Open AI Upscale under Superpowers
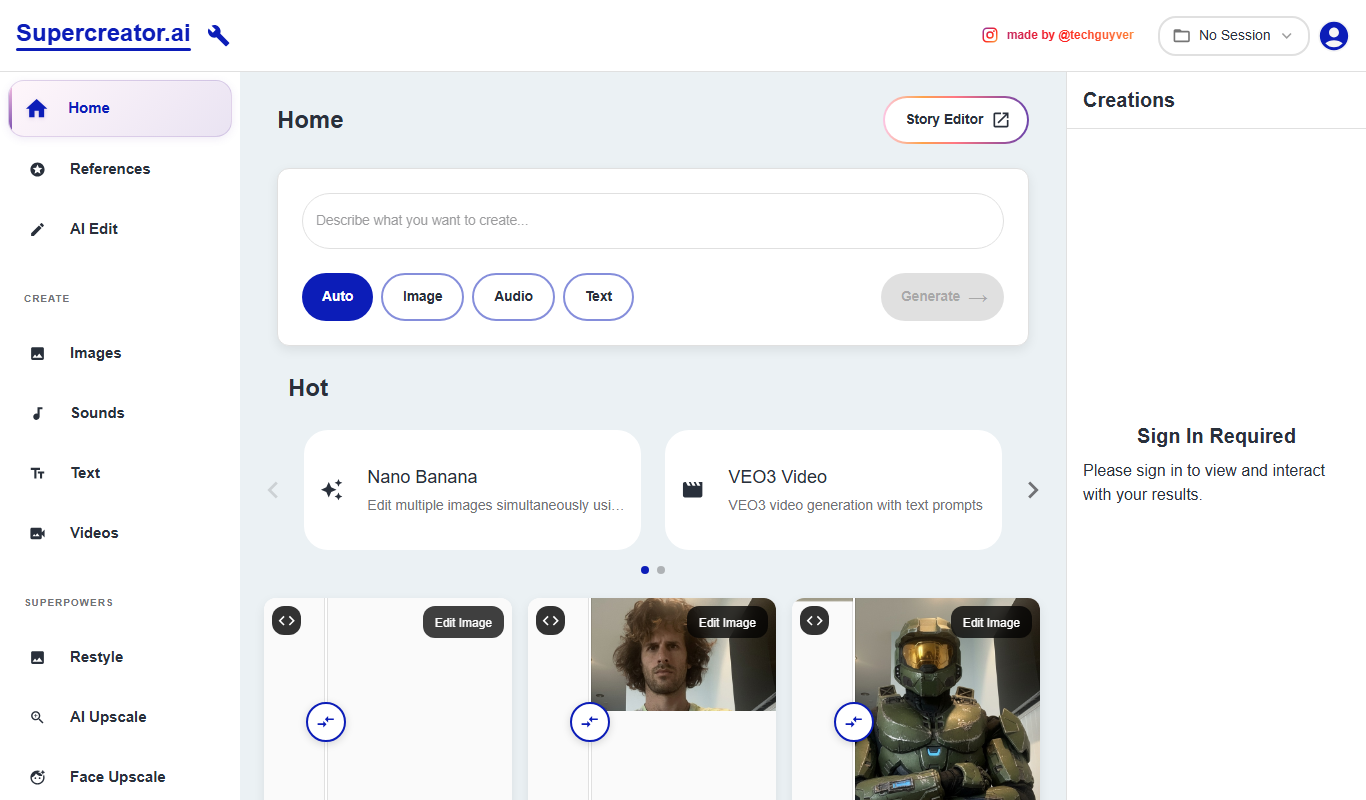 (120, 717)
